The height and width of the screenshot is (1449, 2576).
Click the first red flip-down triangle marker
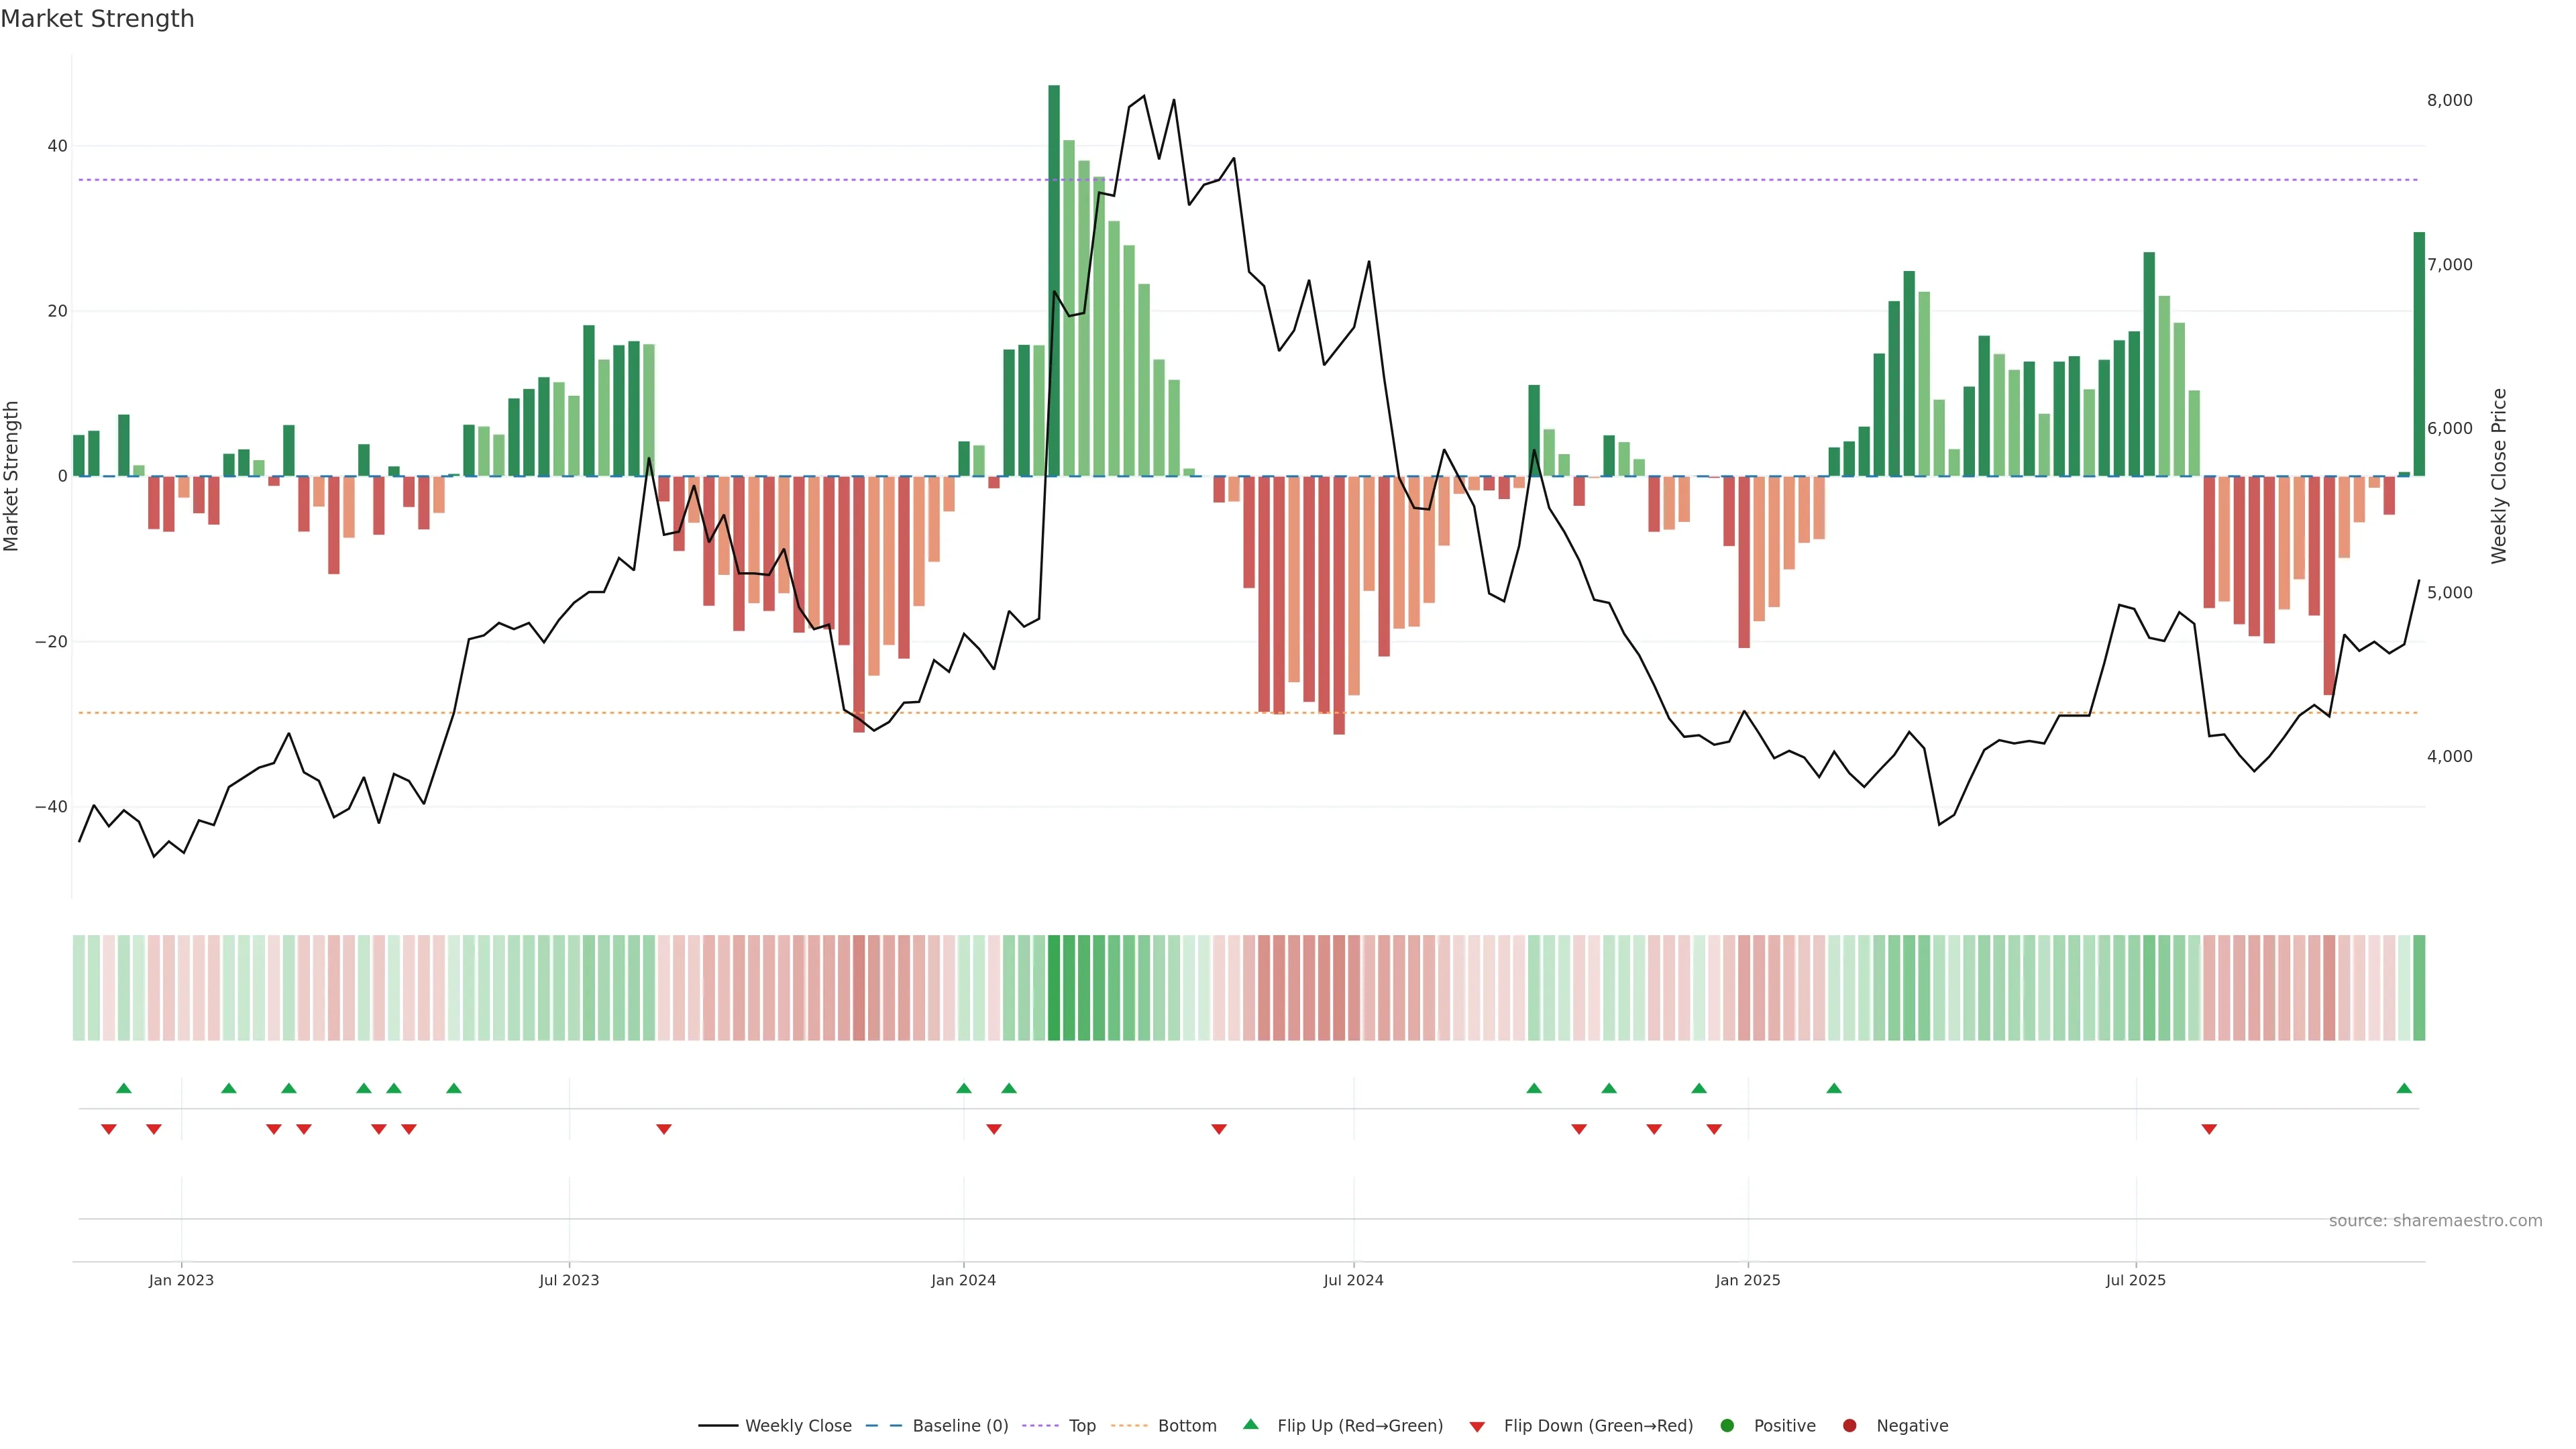[x=109, y=1129]
